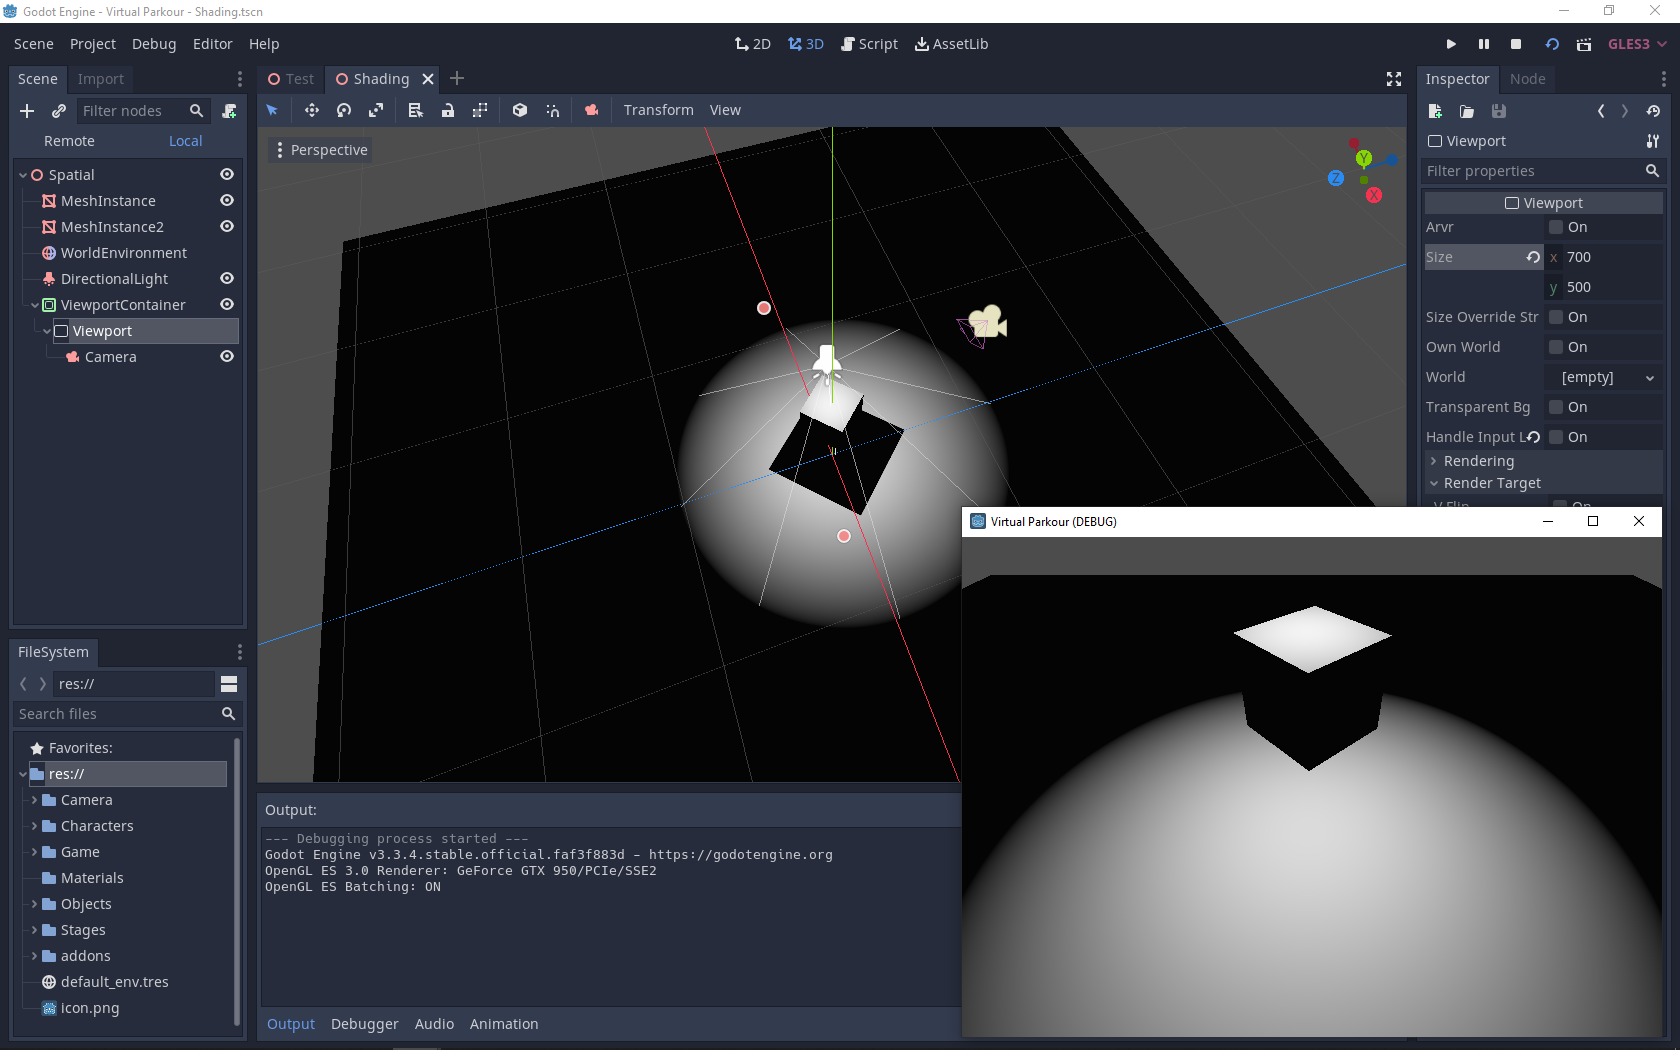The height and width of the screenshot is (1050, 1680).
Task: Attach a script to selected node
Action: (229, 111)
